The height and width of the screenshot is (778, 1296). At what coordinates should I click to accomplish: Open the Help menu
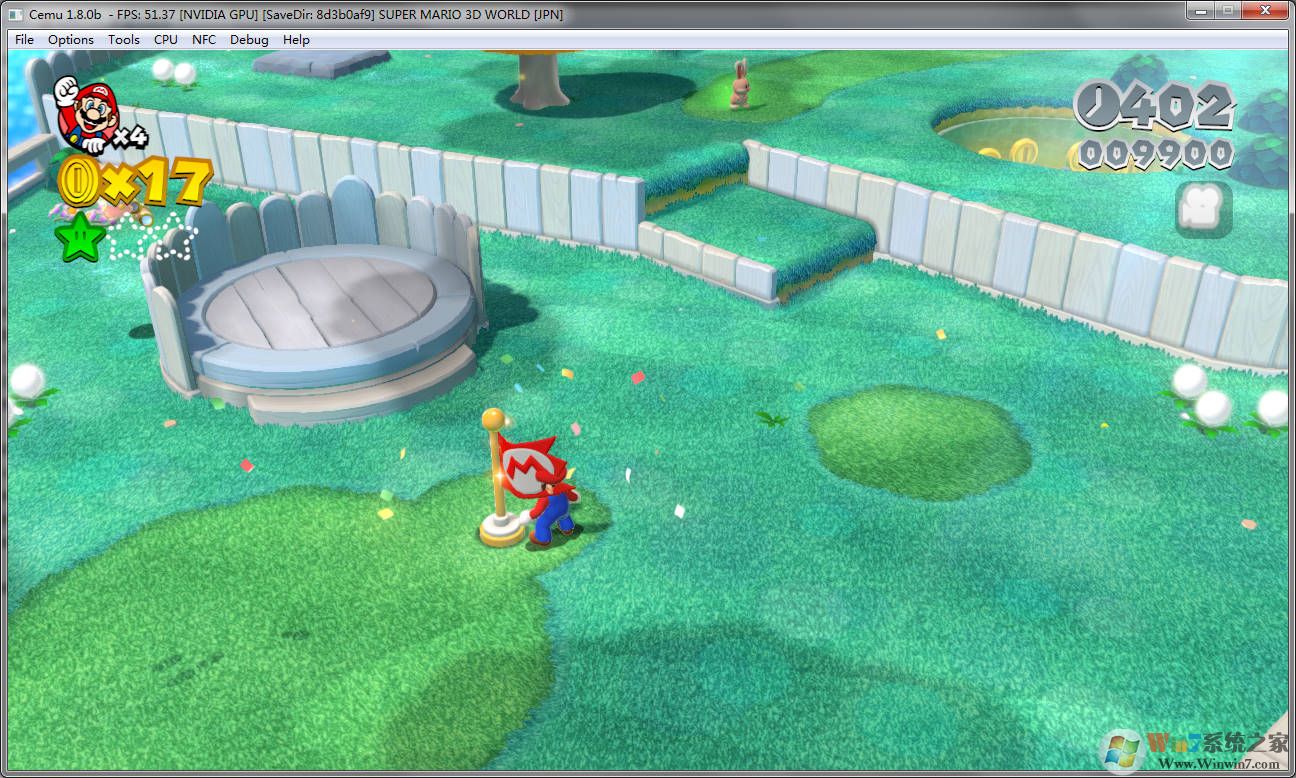click(295, 39)
